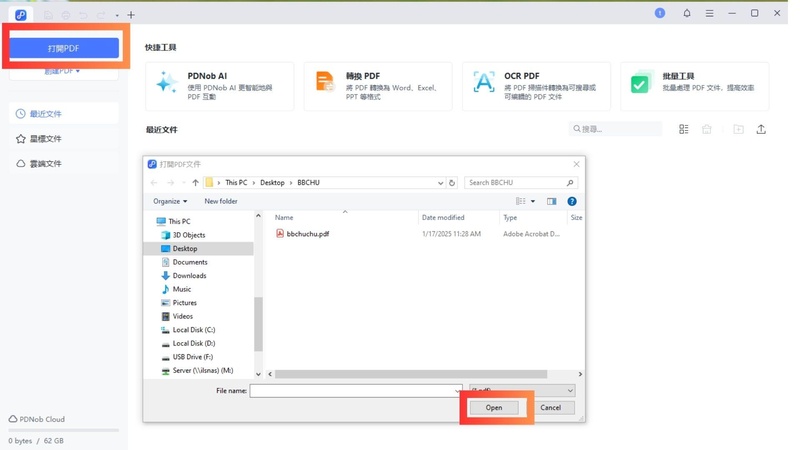Switch recent files to list view icon
800x450 pixels.
coord(684,129)
